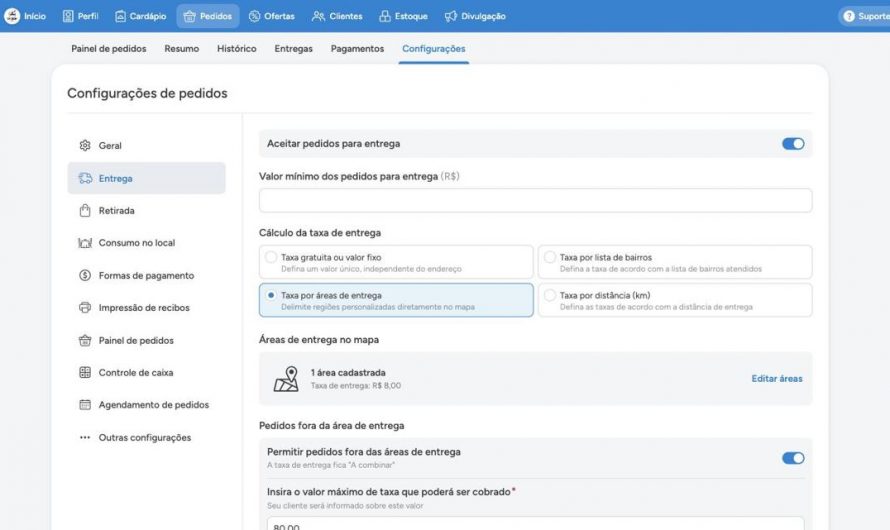Open Outras configurações section

[146, 438]
